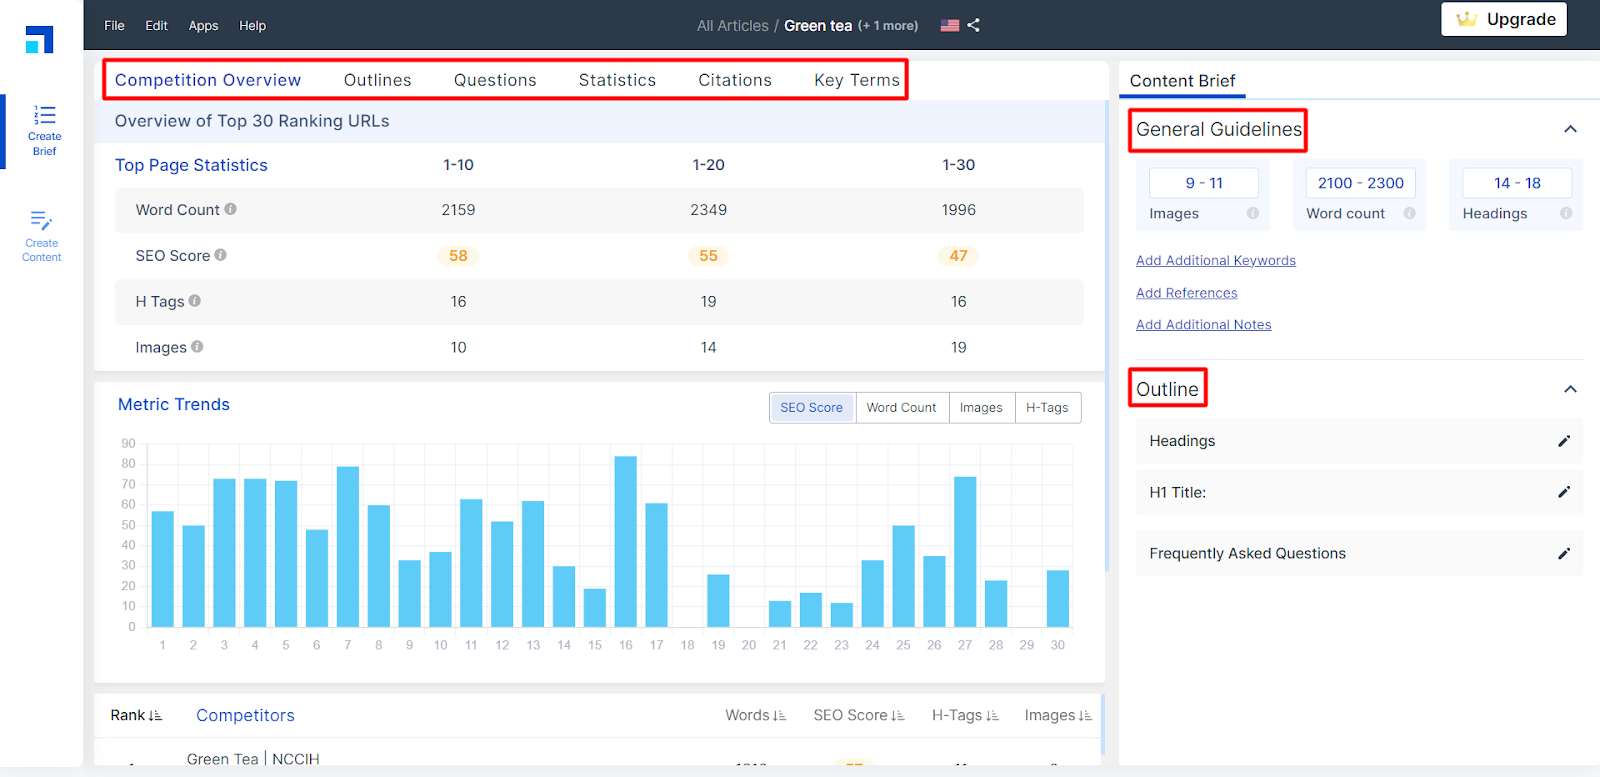This screenshot has width=1600, height=777.
Task: Click the info icon beside SEO Score
Action: click(x=221, y=255)
